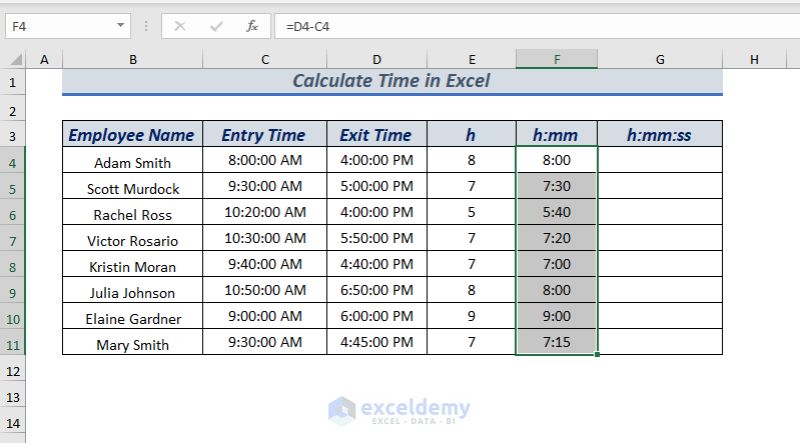Click the '8:00:00 AM' entry time cell
The image size is (800, 443).
point(265,160)
